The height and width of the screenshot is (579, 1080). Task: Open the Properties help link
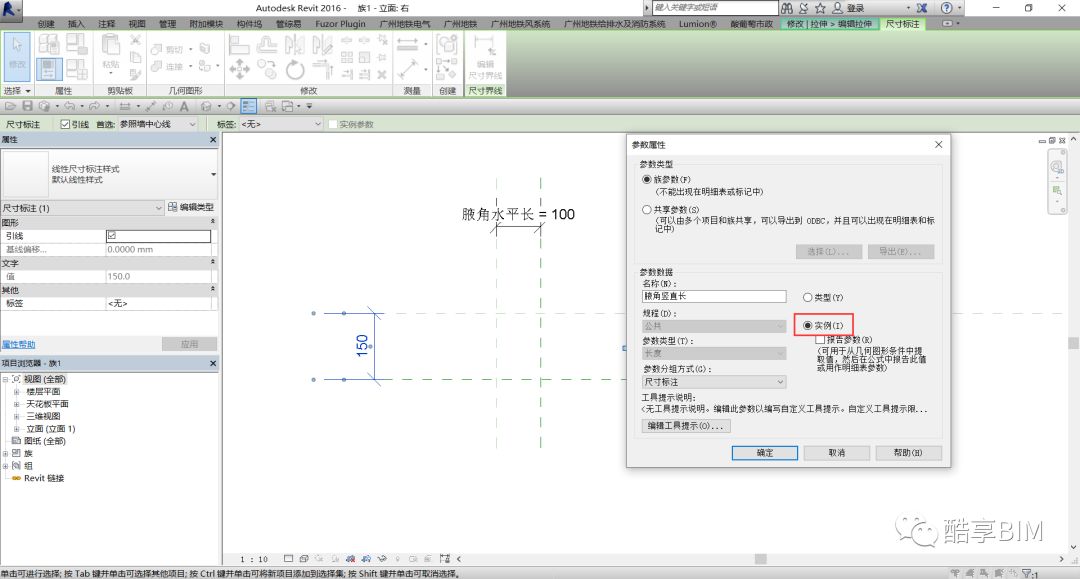pos(19,344)
